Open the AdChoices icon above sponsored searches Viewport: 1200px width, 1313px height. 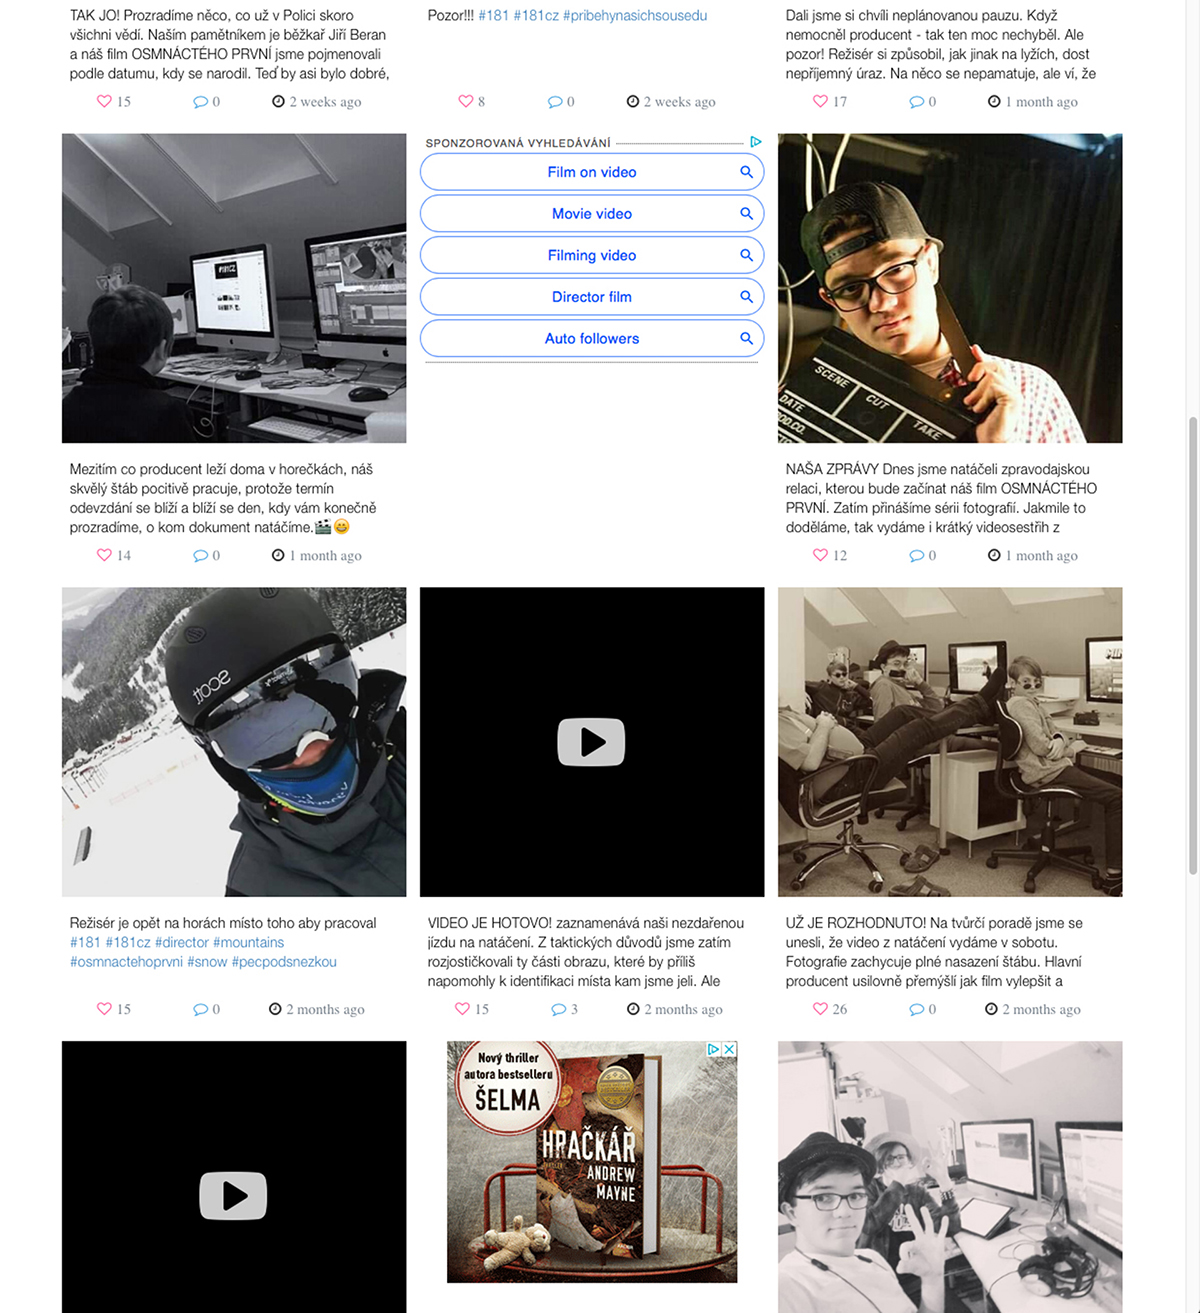[x=756, y=142]
